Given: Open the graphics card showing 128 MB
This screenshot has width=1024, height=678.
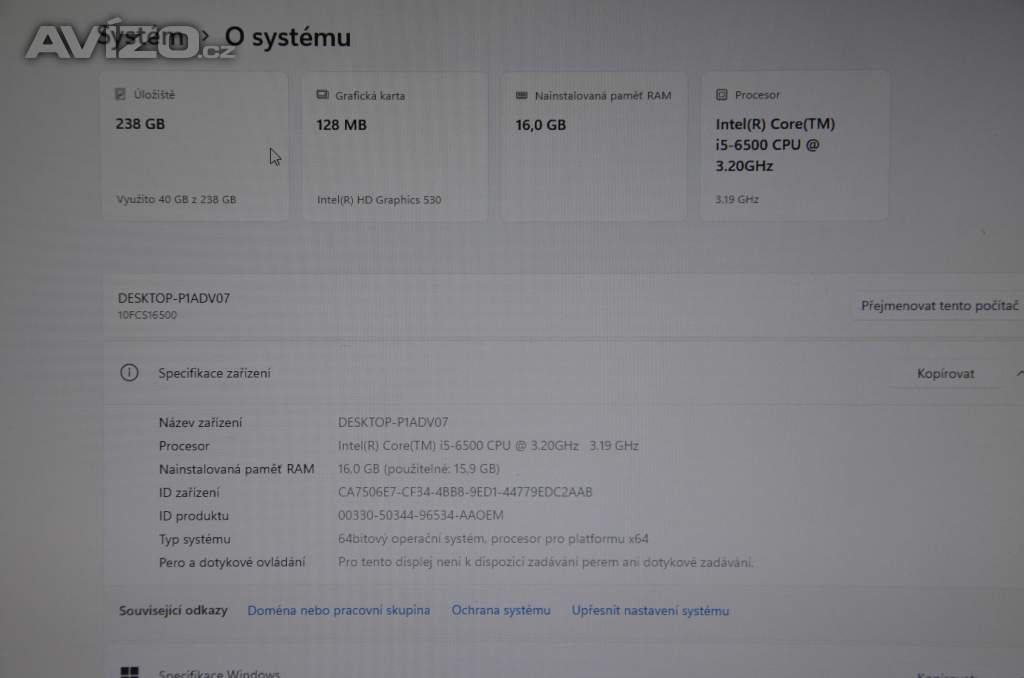Looking at the screenshot, I should click(x=395, y=146).
